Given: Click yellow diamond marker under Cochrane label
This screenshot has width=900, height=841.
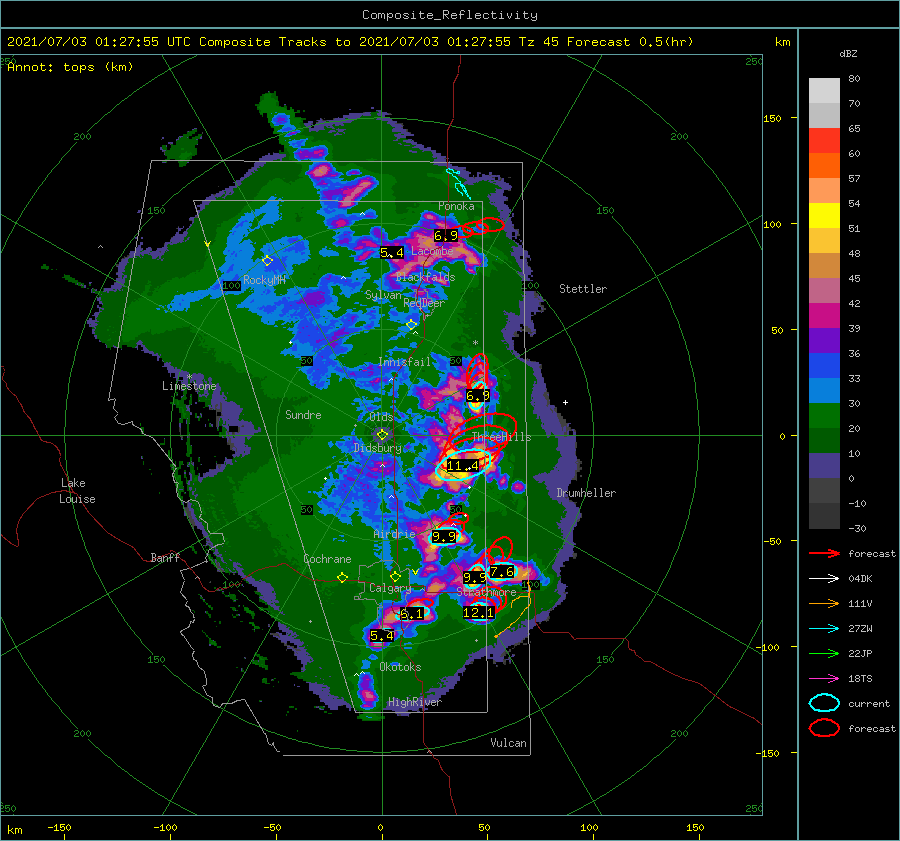Looking at the screenshot, I should click(x=342, y=578).
